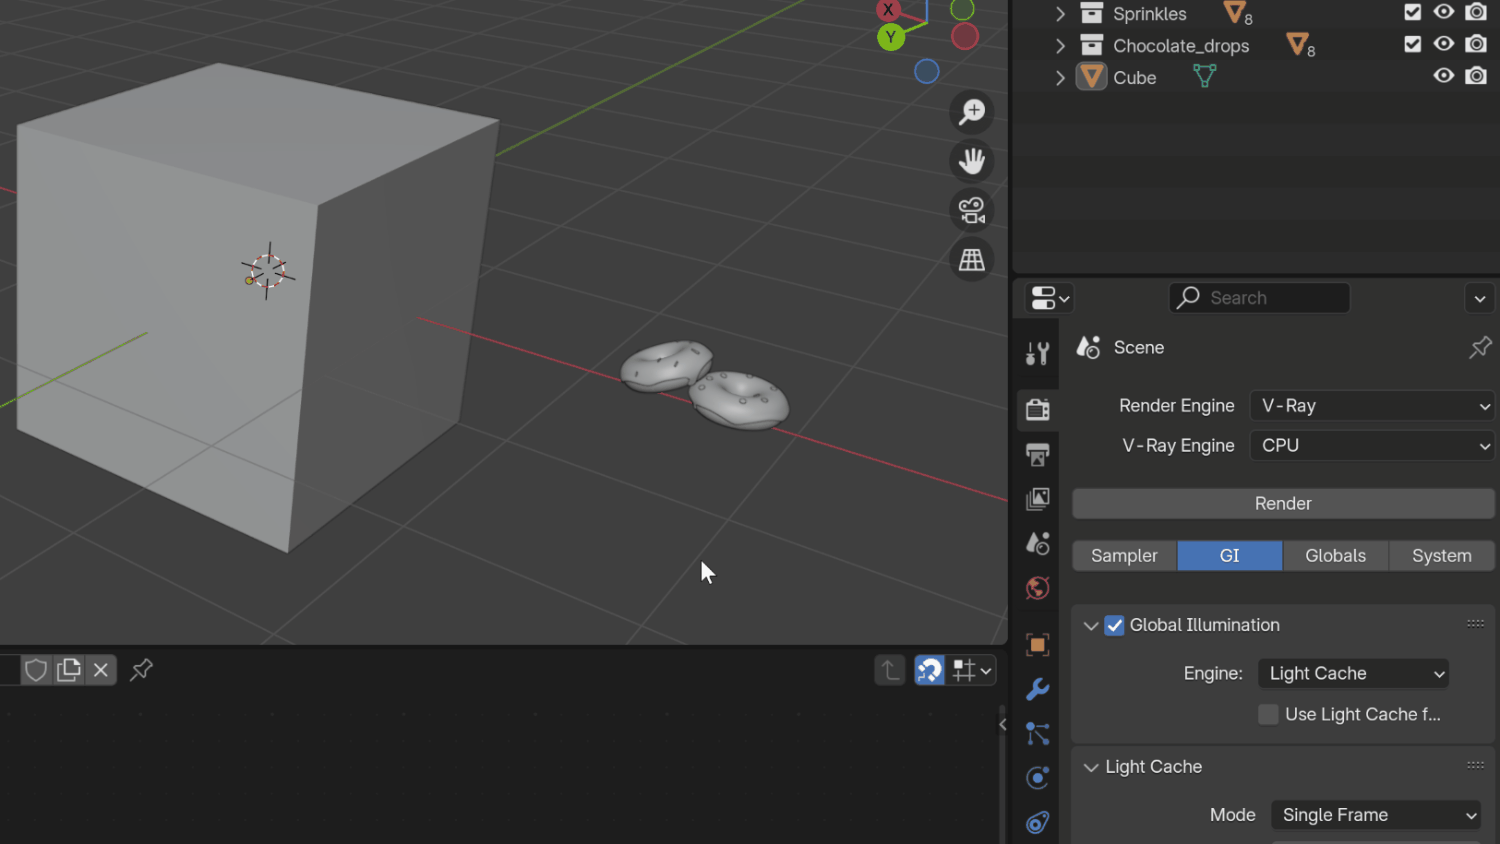Open the GI Engine Light Cache dropdown
Screen dimensions: 1500x844
coord(1353,674)
